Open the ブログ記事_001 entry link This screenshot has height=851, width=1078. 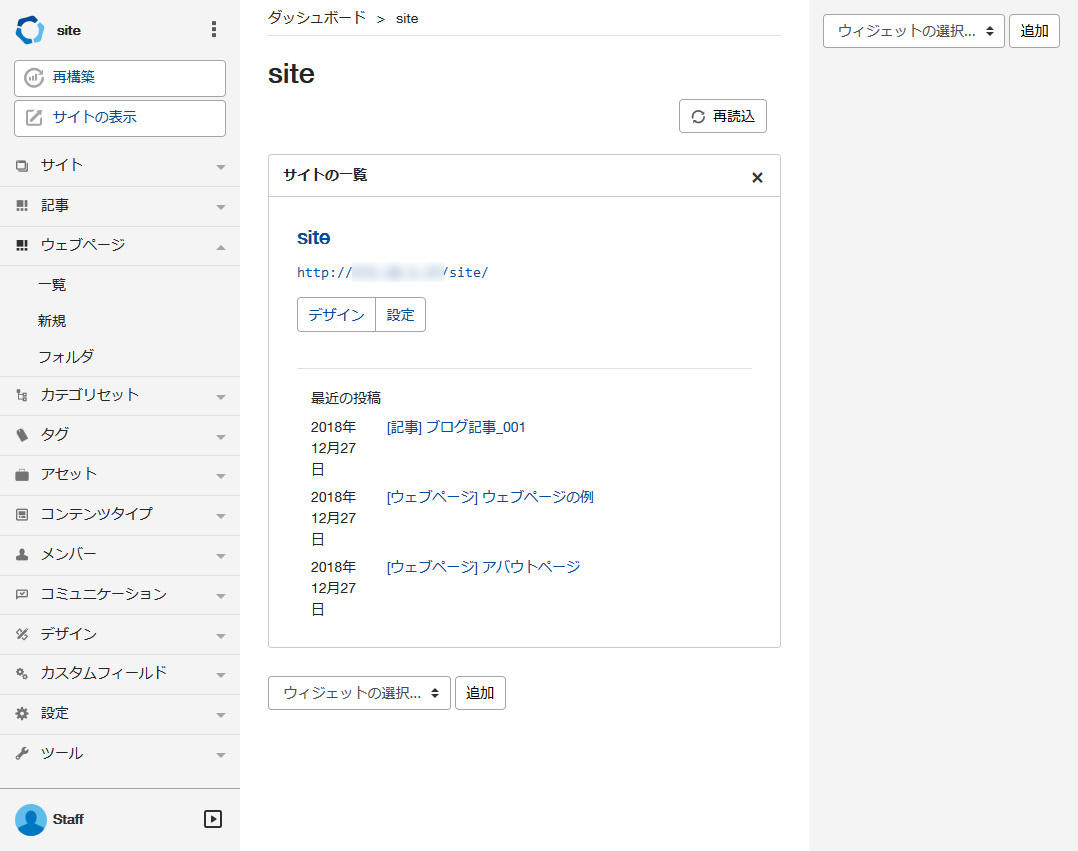[x=456, y=427]
